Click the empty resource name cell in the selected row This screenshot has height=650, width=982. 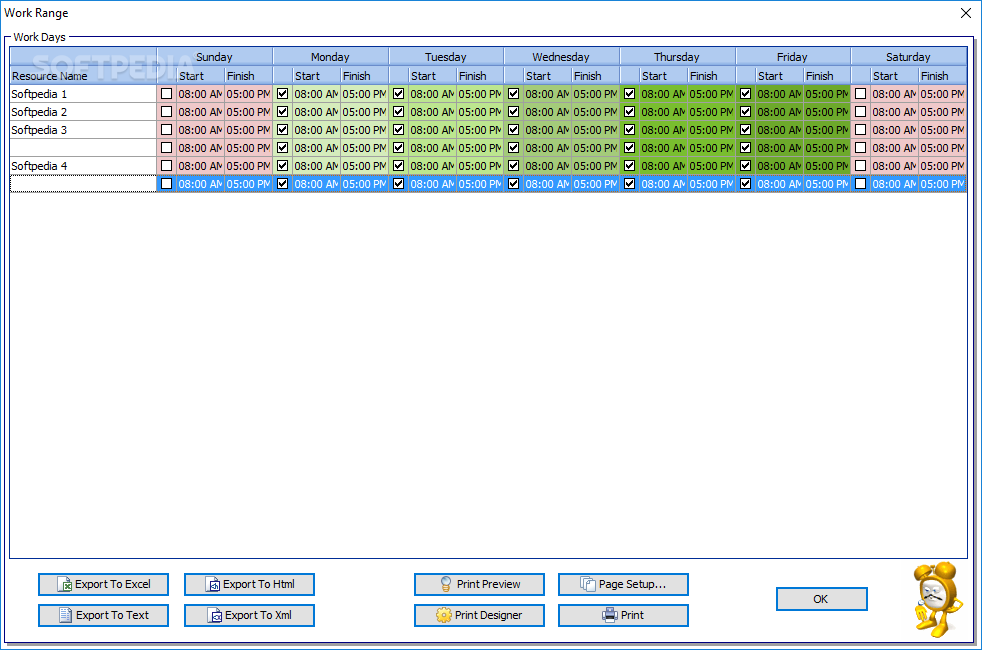83,183
